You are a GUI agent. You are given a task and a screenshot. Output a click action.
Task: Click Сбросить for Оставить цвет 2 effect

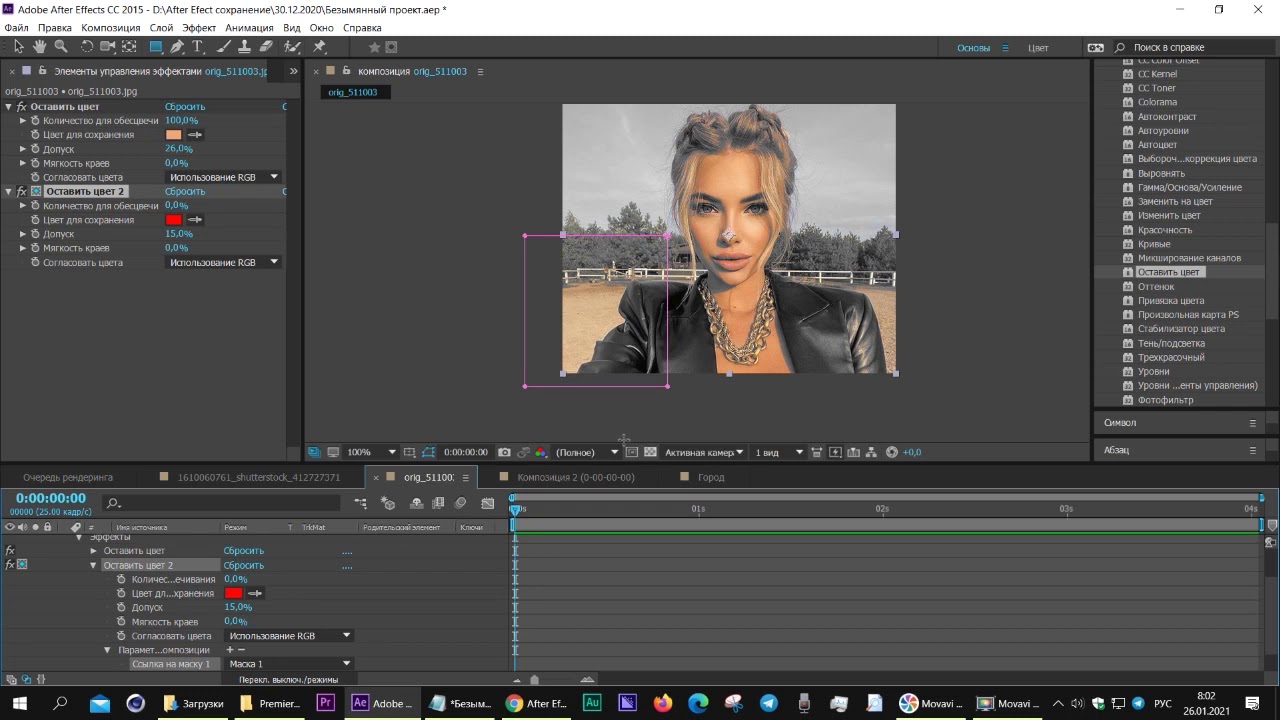click(x=185, y=191)
